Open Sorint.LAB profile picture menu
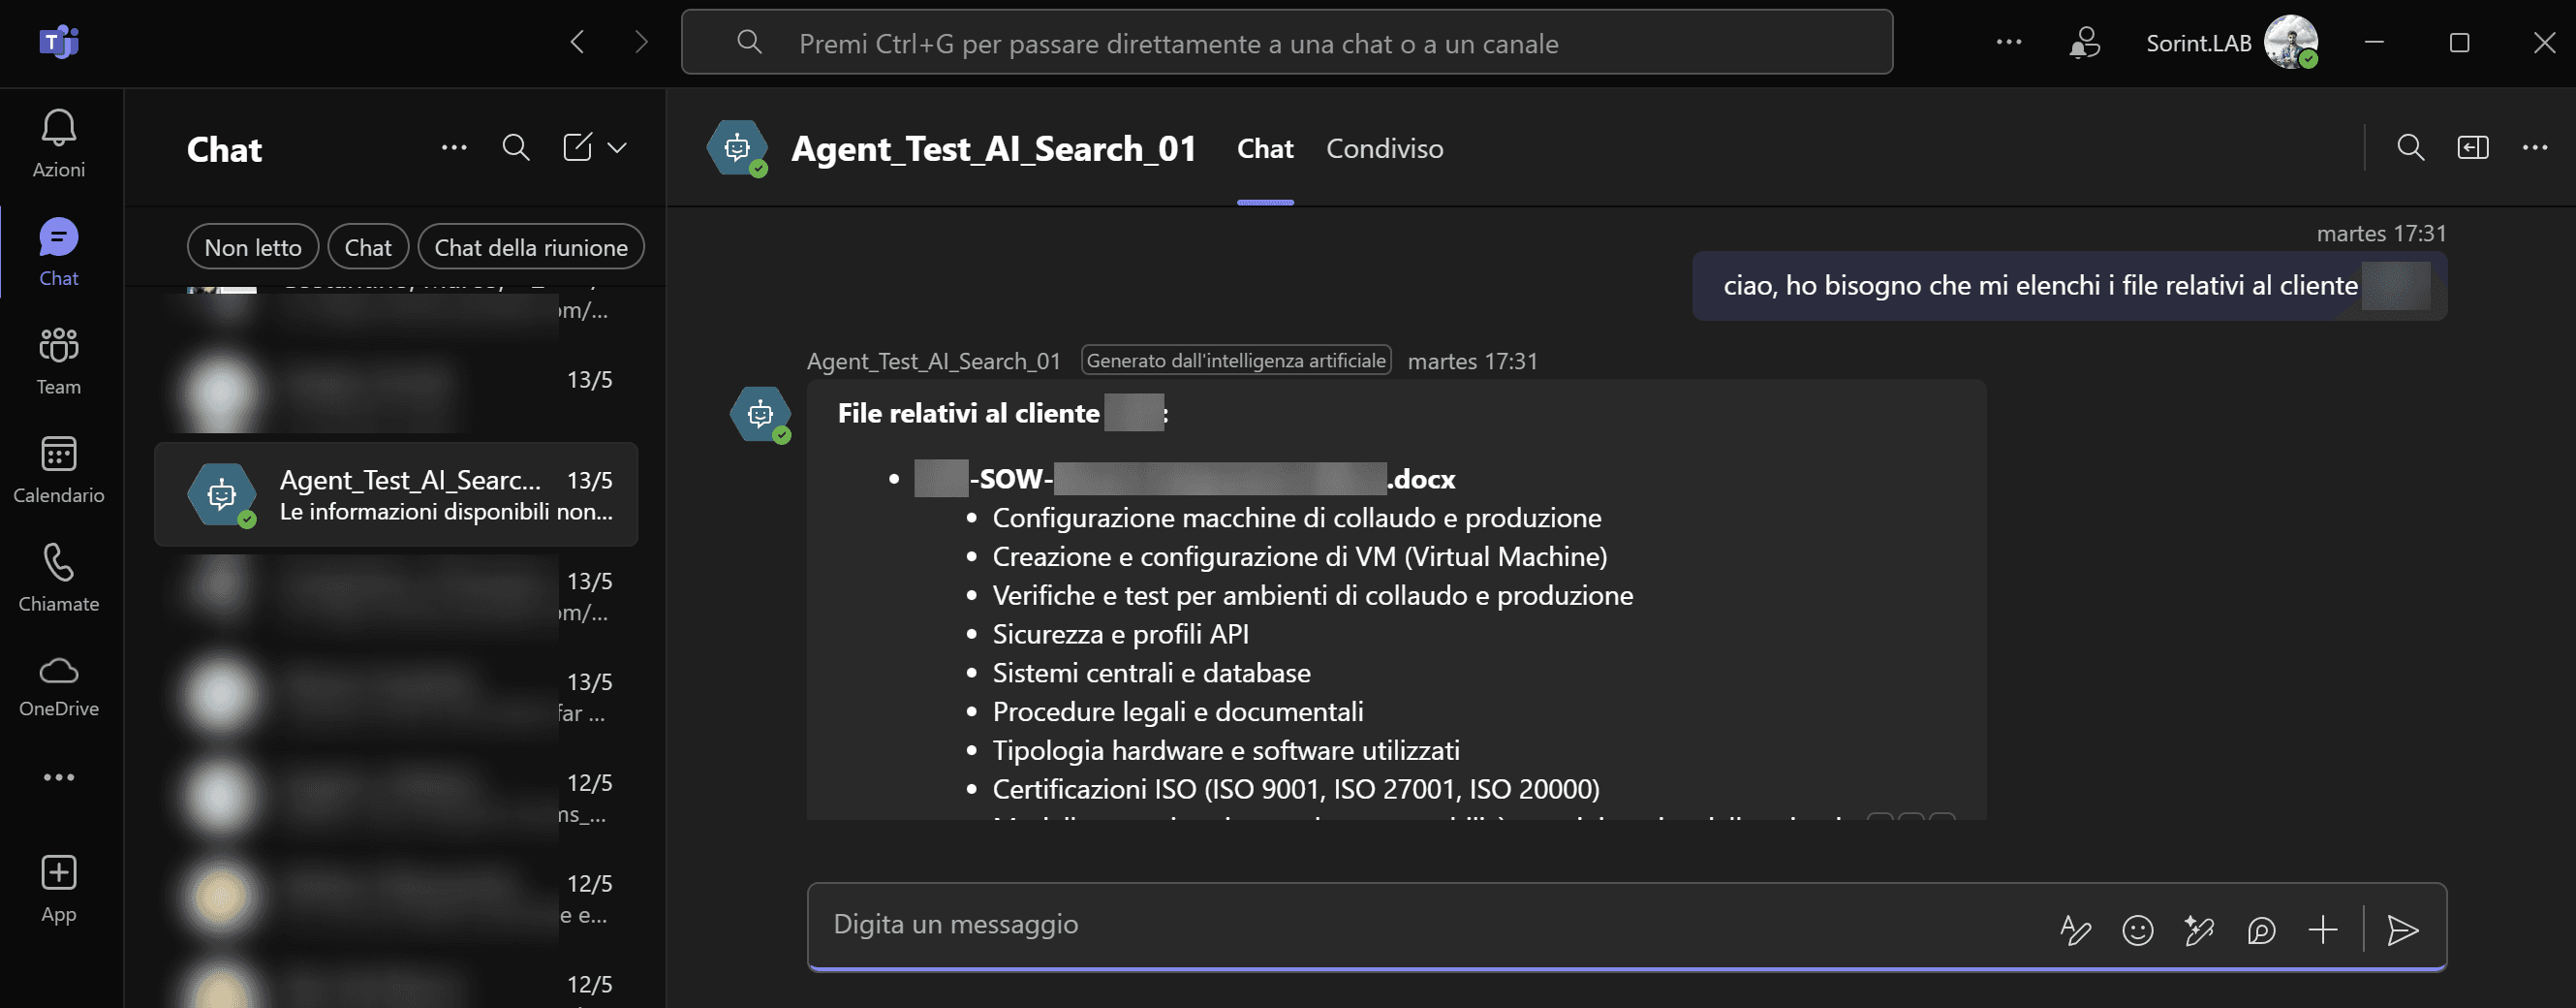2576x1008 pixels. click(x=2291, y=42)
